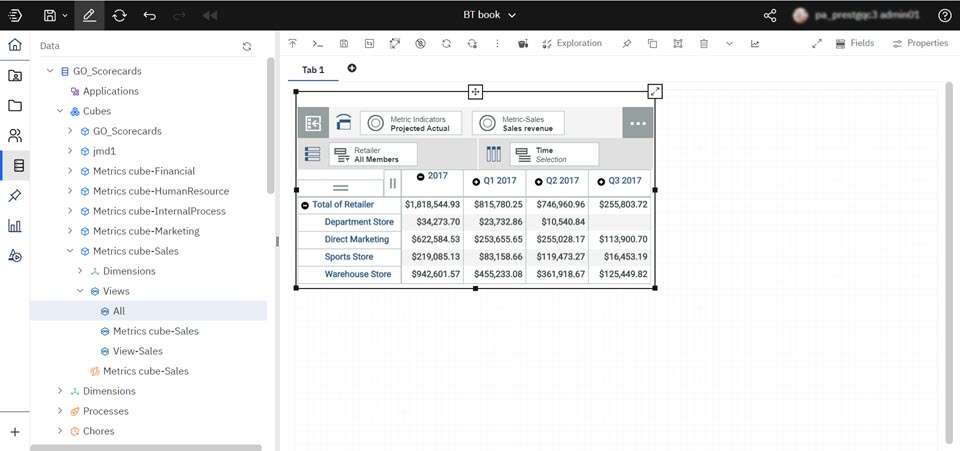Toggle the Edit mode pencil icon
Screen dimensions: 960x451
89,15
